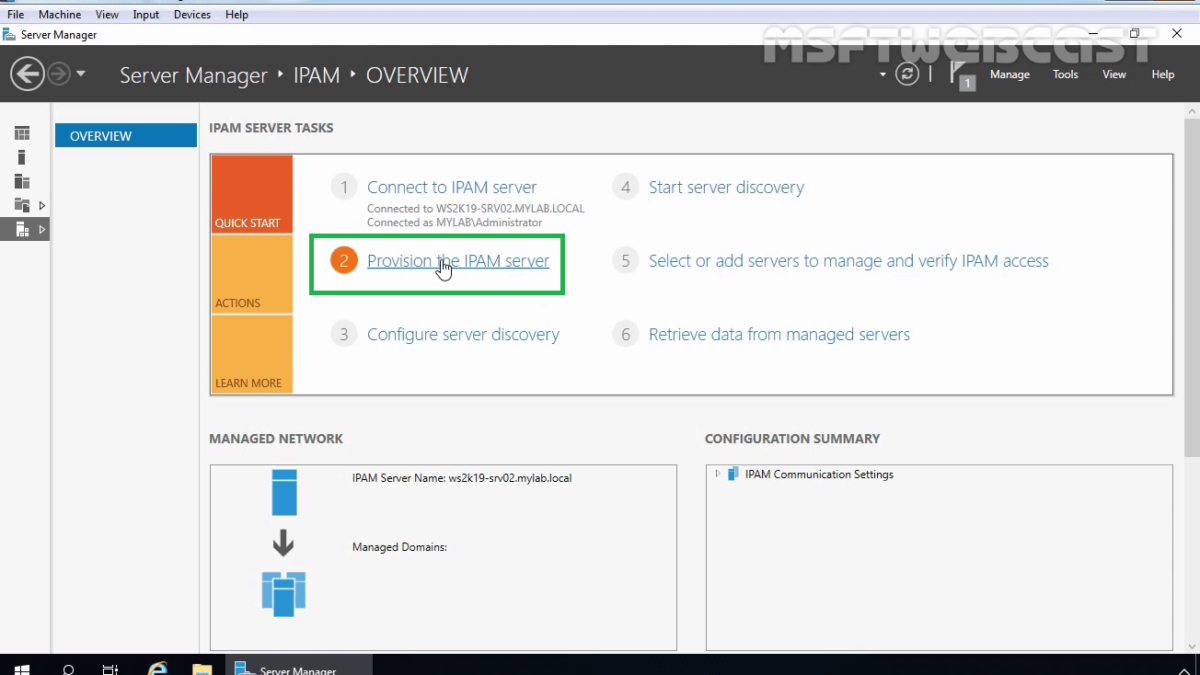Expand IPAM Communication Settings tree node
Viewport: 1200px width, 675px height.
coord(718,474)
